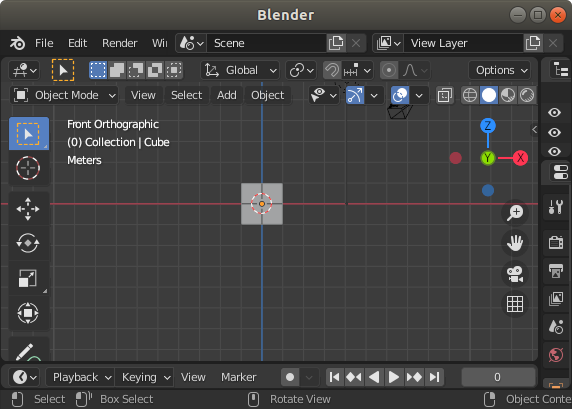Click the Pan view hand icon
This screenshot has width=572, height=409.
515,243
